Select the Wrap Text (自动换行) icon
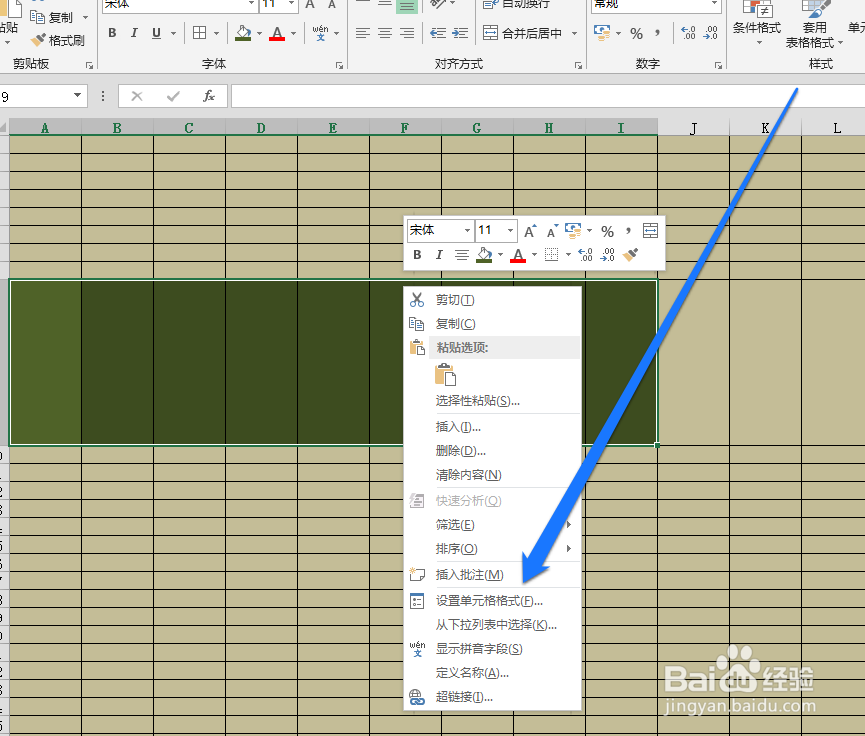 coord(489,7)
